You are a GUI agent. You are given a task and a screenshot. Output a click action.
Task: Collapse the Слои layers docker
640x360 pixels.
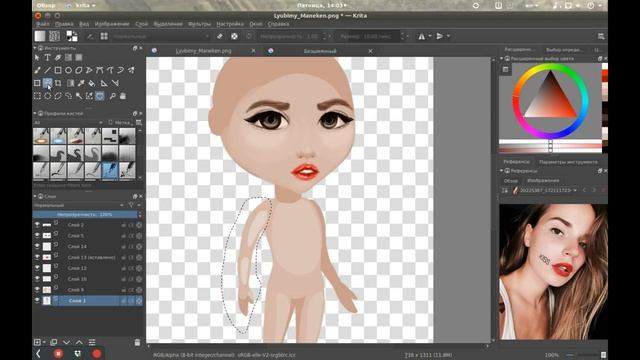(x=35, y=196)
